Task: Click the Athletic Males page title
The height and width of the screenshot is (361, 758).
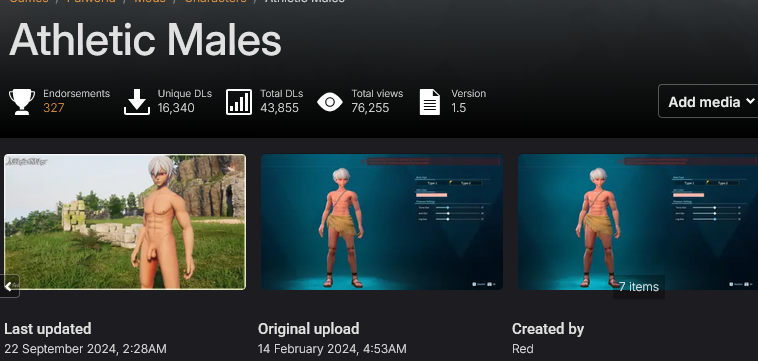Action: (x=145, y=40)
